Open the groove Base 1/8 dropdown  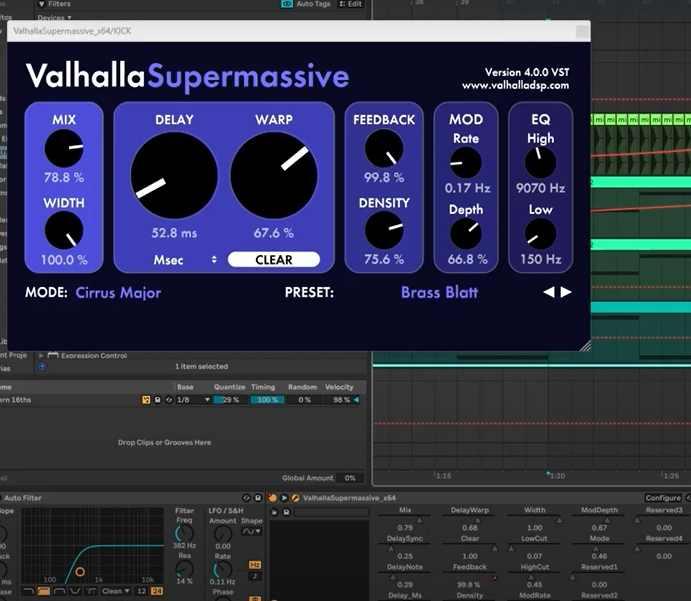click(194, 400)
